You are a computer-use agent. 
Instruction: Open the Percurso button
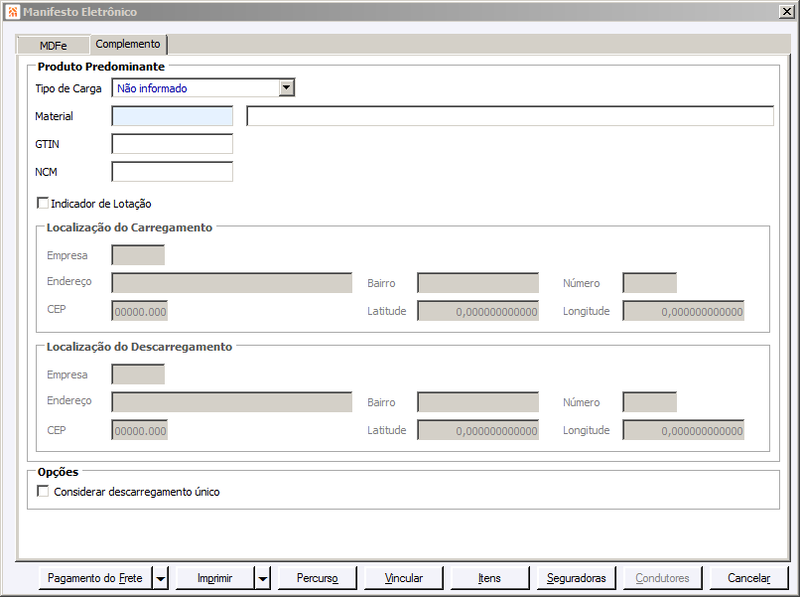point(317,578)
